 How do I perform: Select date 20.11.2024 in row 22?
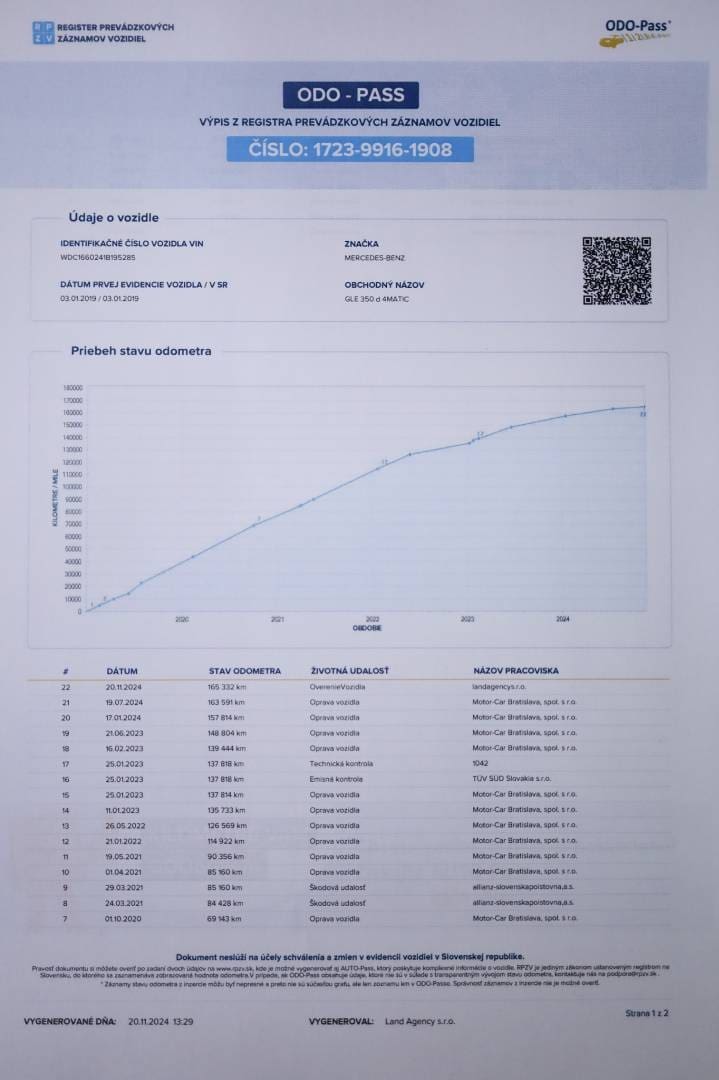[123, 687]
